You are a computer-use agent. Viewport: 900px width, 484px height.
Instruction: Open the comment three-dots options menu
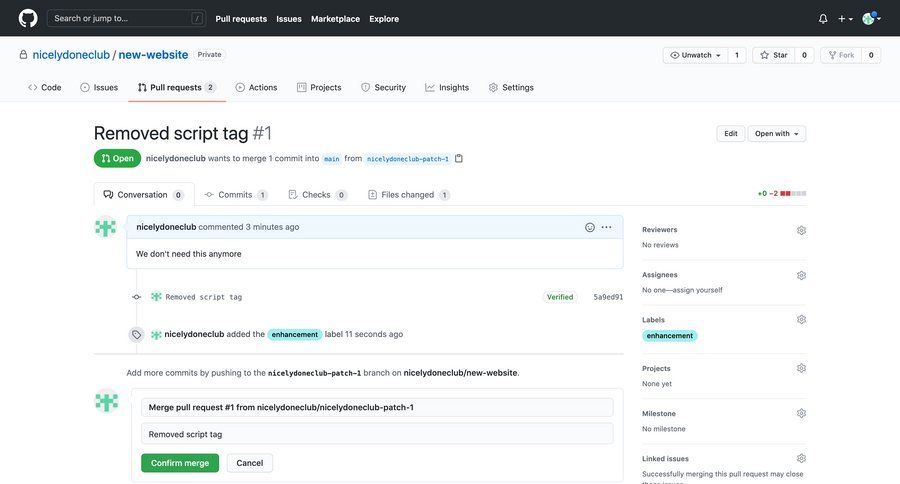click(x=606, y=227)
